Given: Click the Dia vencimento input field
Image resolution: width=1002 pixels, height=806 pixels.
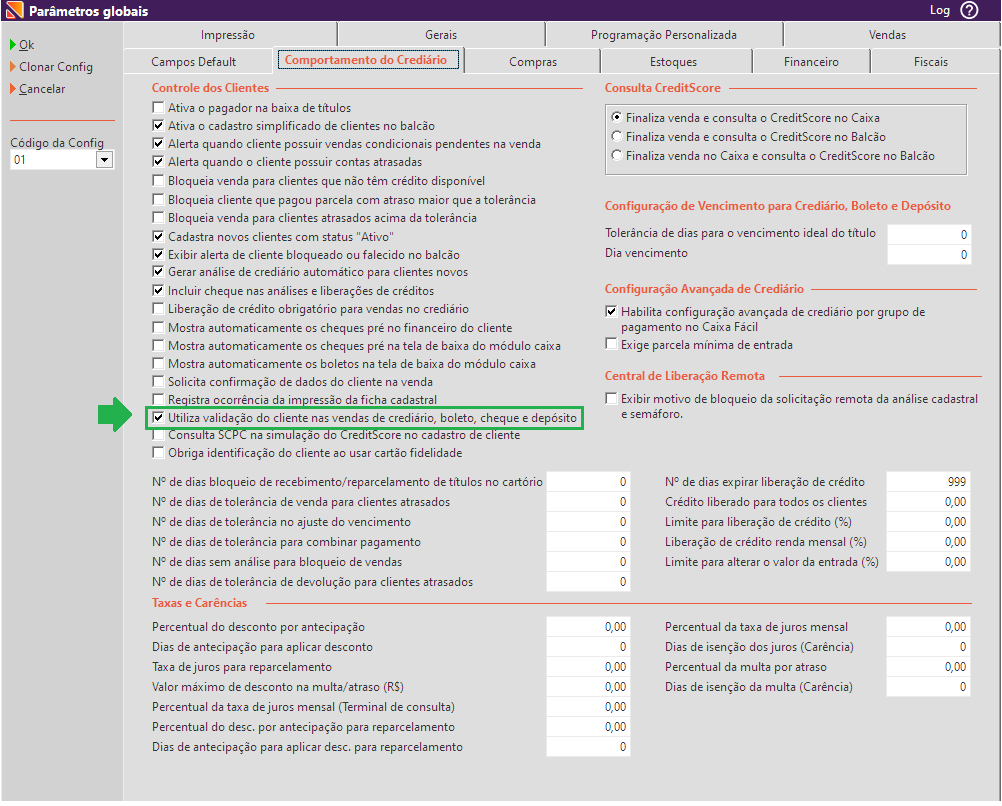Looking at the screenshot, I should click(x=929, y=254).
